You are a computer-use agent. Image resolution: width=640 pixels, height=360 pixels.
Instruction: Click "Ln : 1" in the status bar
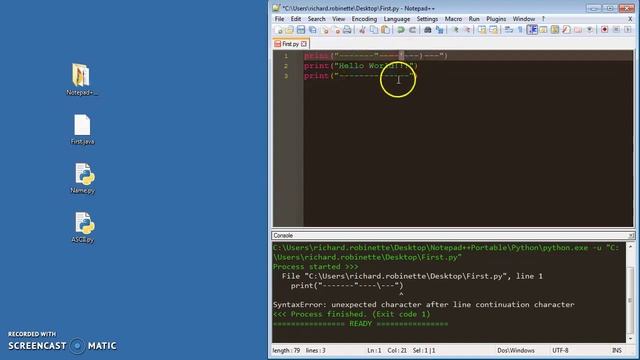(374, 350)
